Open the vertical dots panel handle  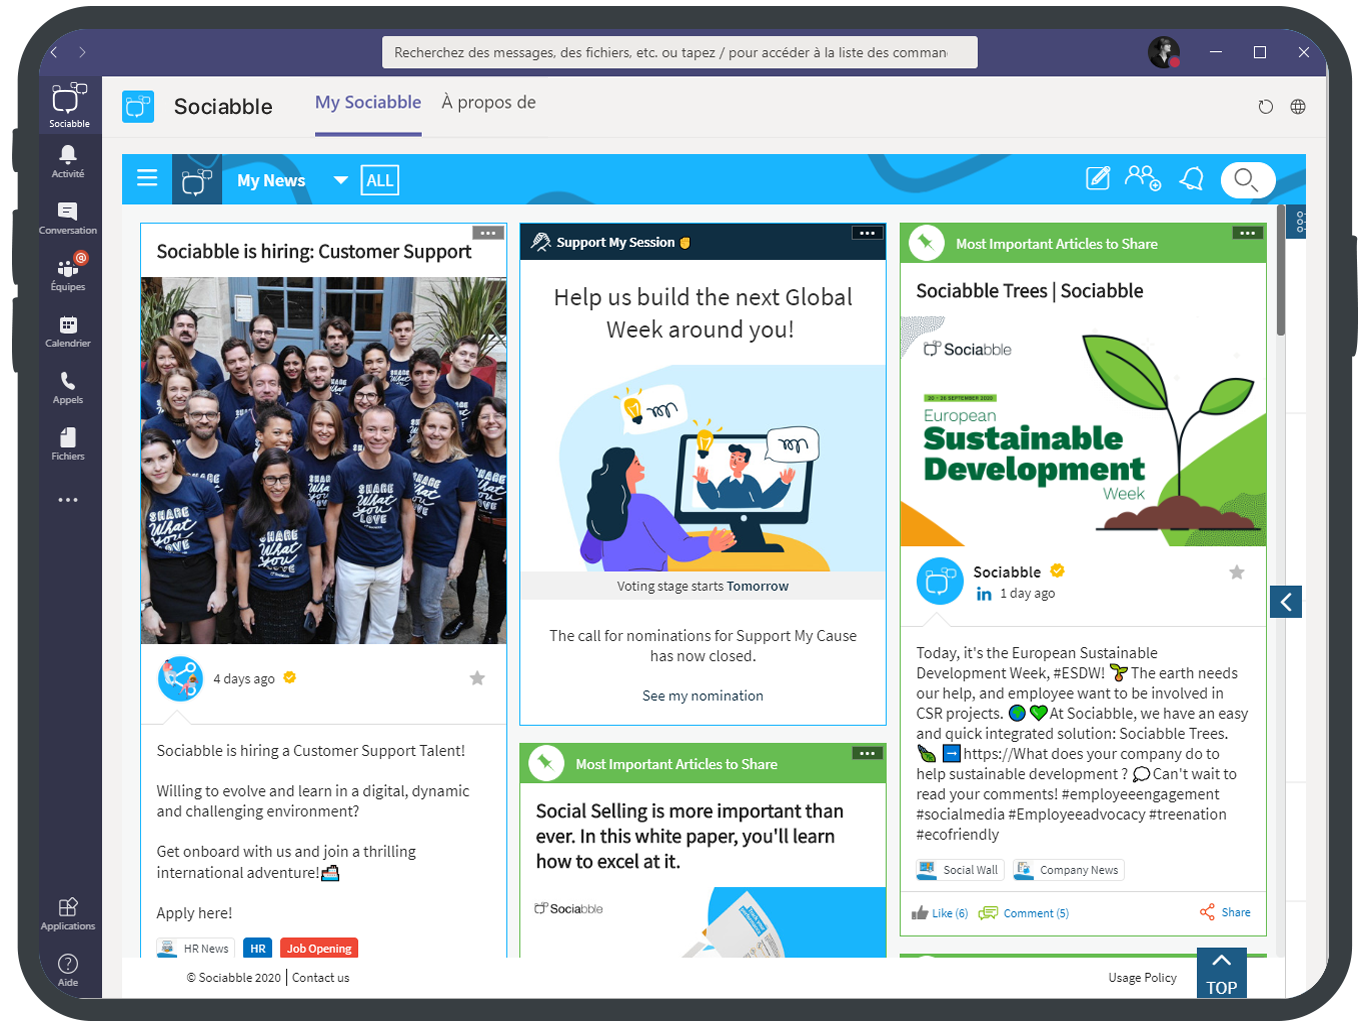(x=1299, y=222)
